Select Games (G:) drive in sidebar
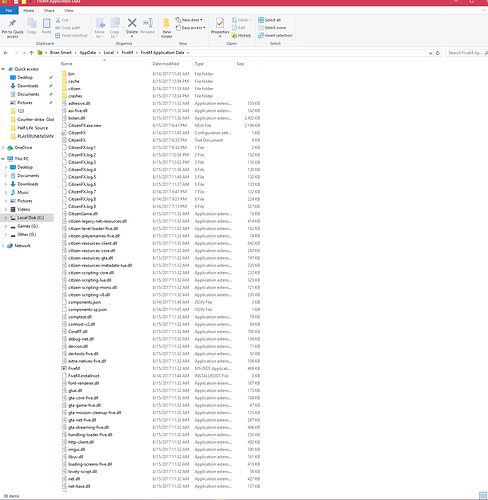This screenshot has height=500, width=488. point(28,226)
